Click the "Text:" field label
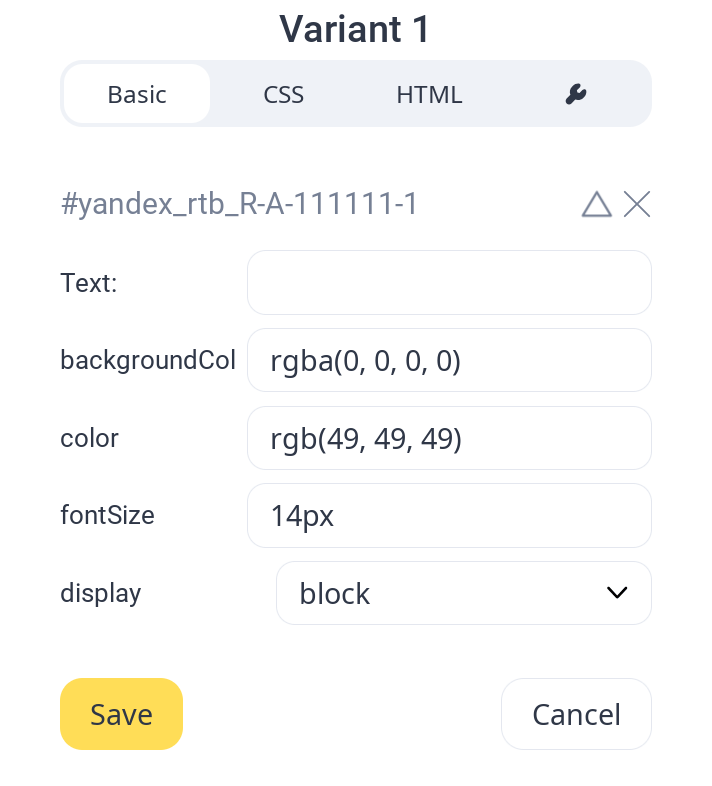 point(89,283)
